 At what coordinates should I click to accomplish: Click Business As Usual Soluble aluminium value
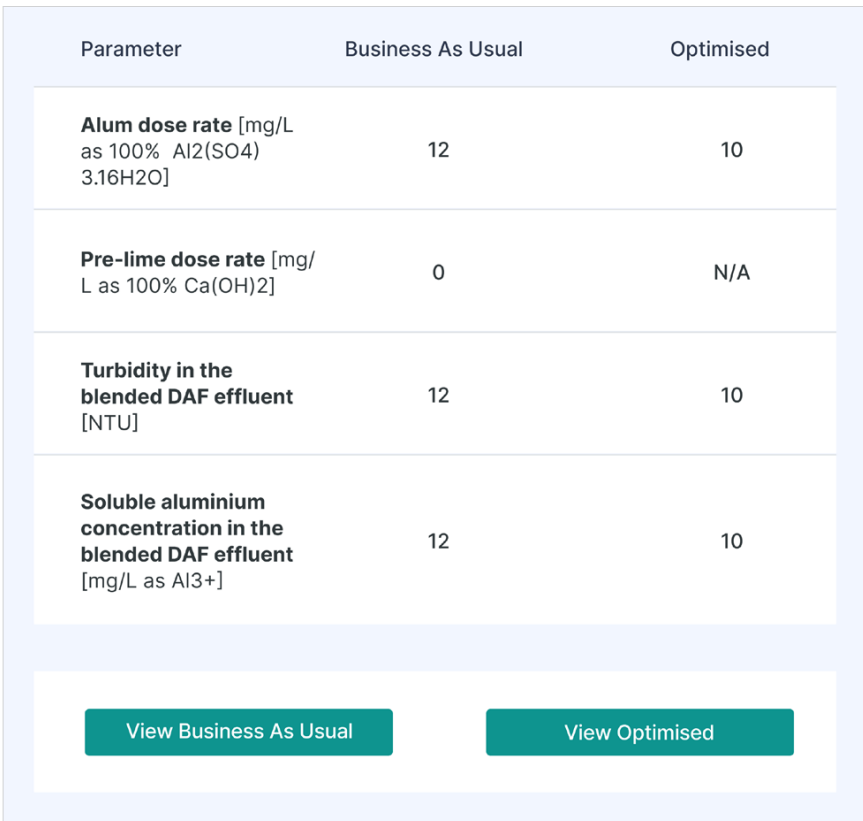click(x=438, y=541)
